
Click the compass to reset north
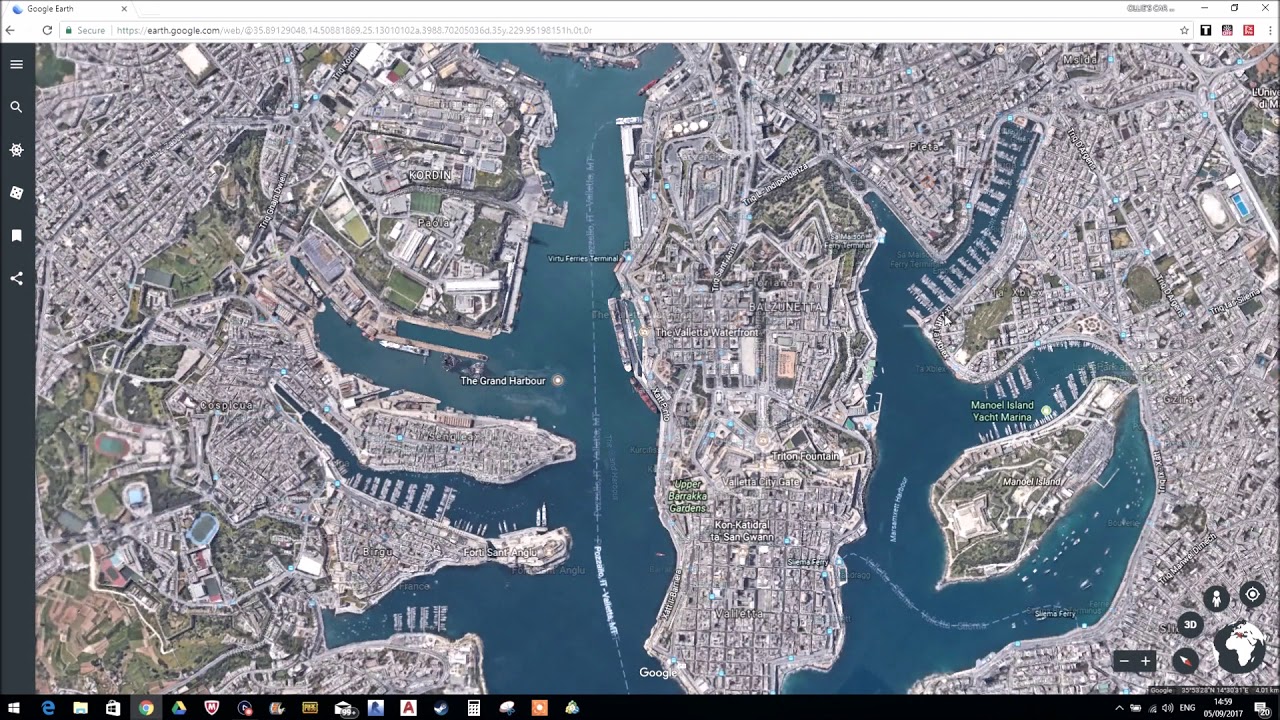click(x=1185, y=661)
